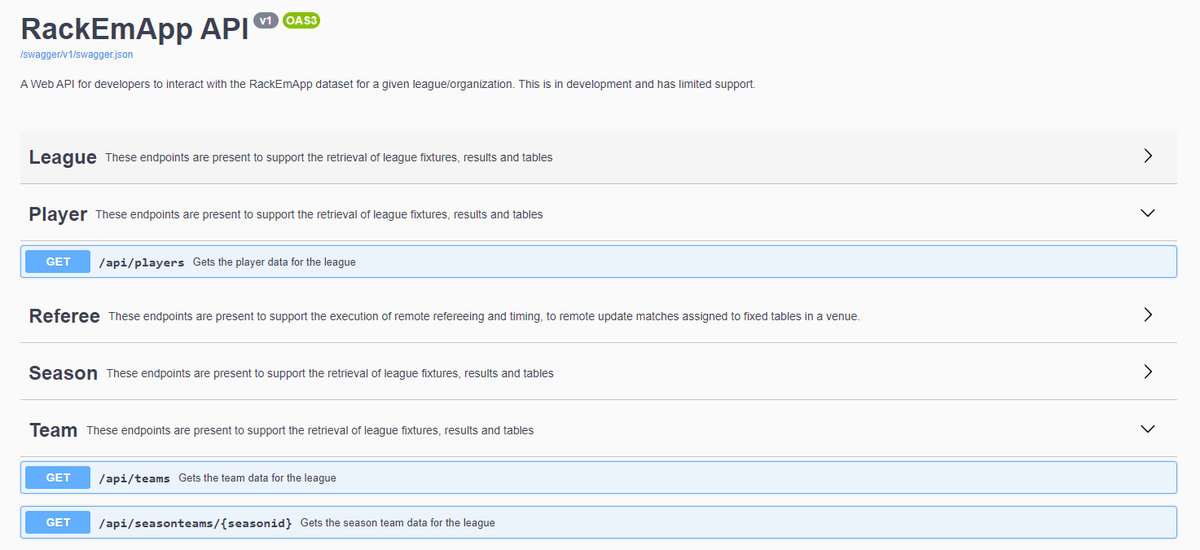Click the Referee section description text
The width and height of the screenshot is (1200, 550).
(x=484, y=316)
